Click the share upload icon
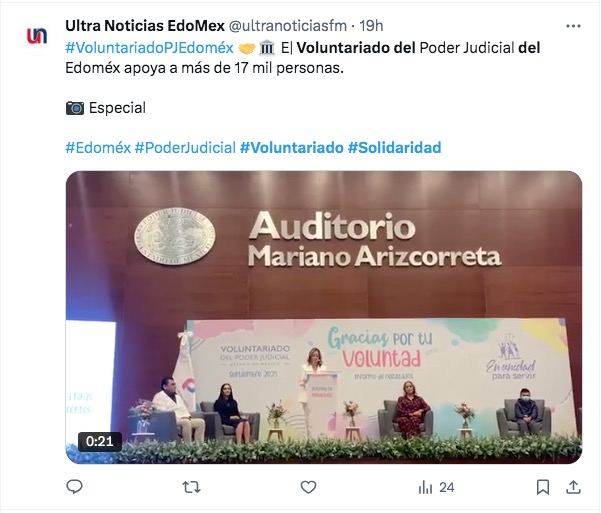 coord(573,487)
